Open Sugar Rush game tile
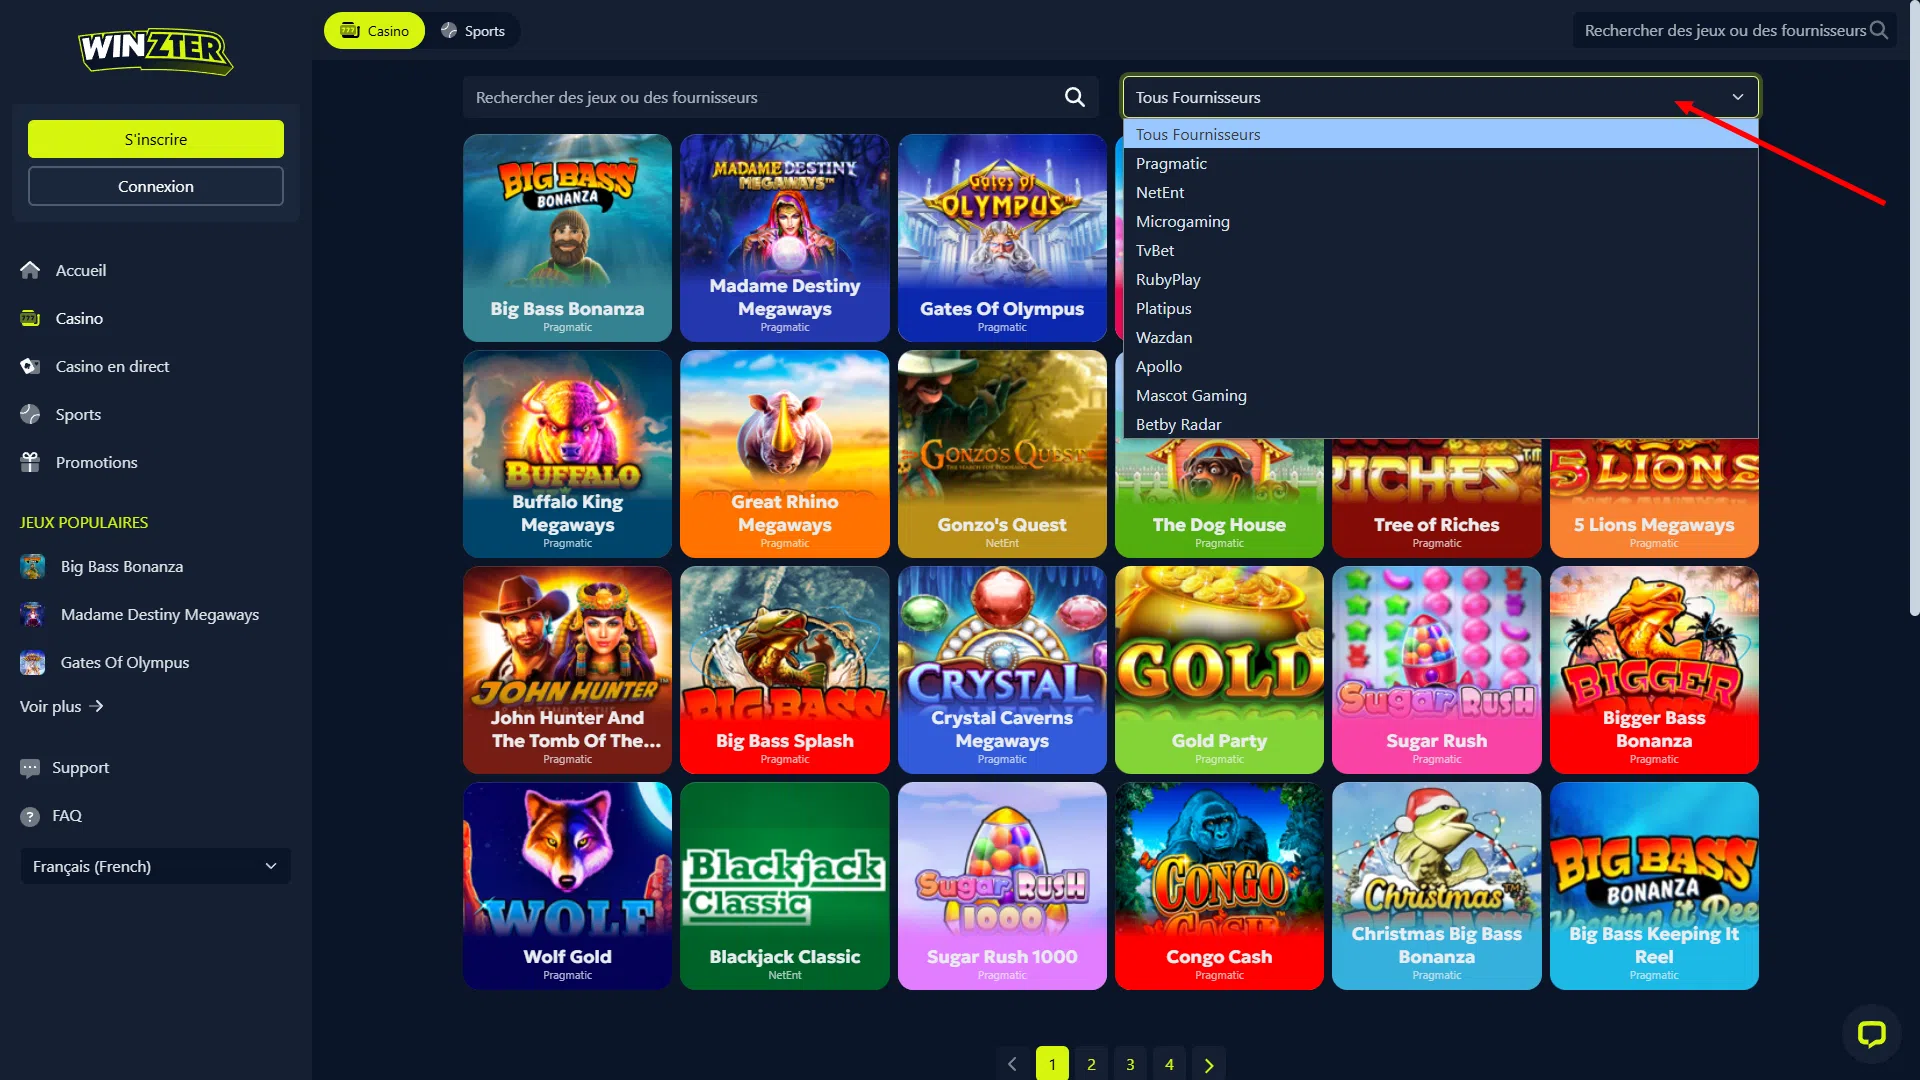 pyautogui.click(x=1437, y=670)
